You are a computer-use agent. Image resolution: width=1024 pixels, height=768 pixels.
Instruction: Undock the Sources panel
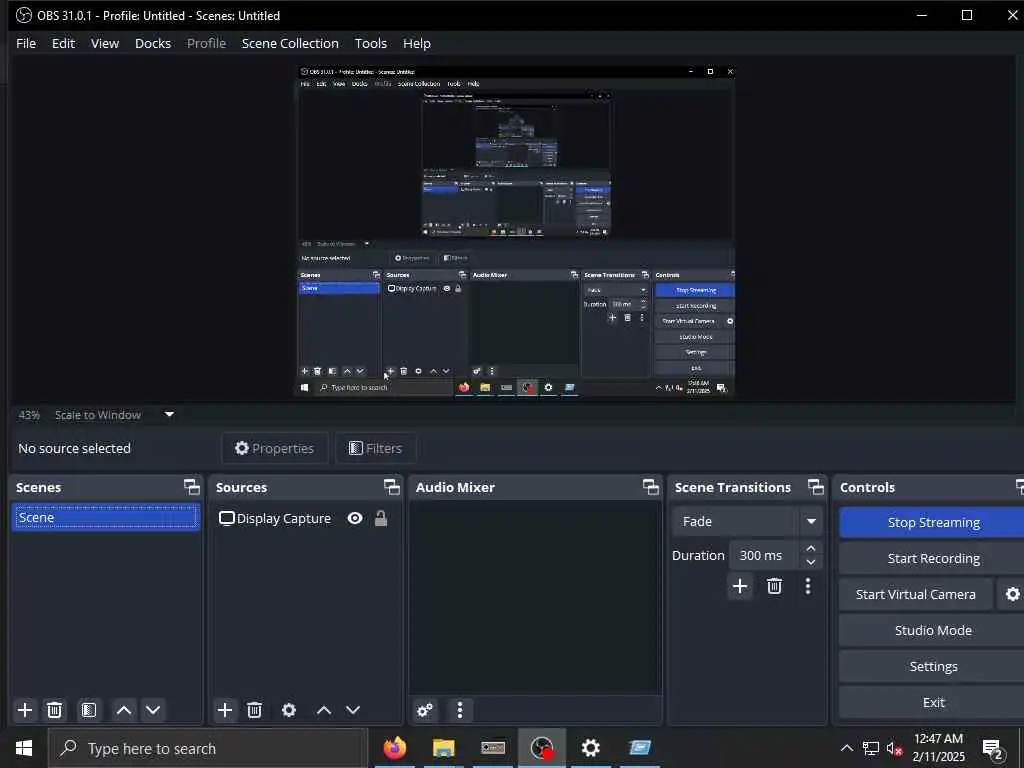391,487
